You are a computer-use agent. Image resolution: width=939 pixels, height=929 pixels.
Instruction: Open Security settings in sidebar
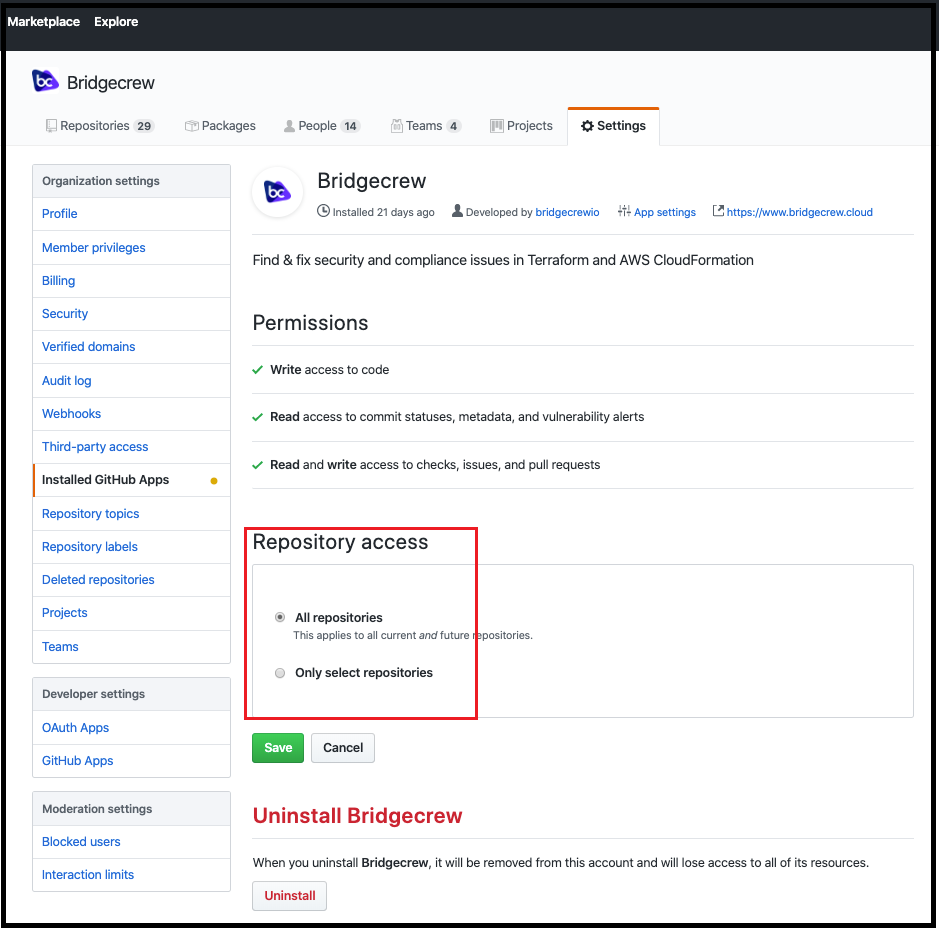(132, 314)
